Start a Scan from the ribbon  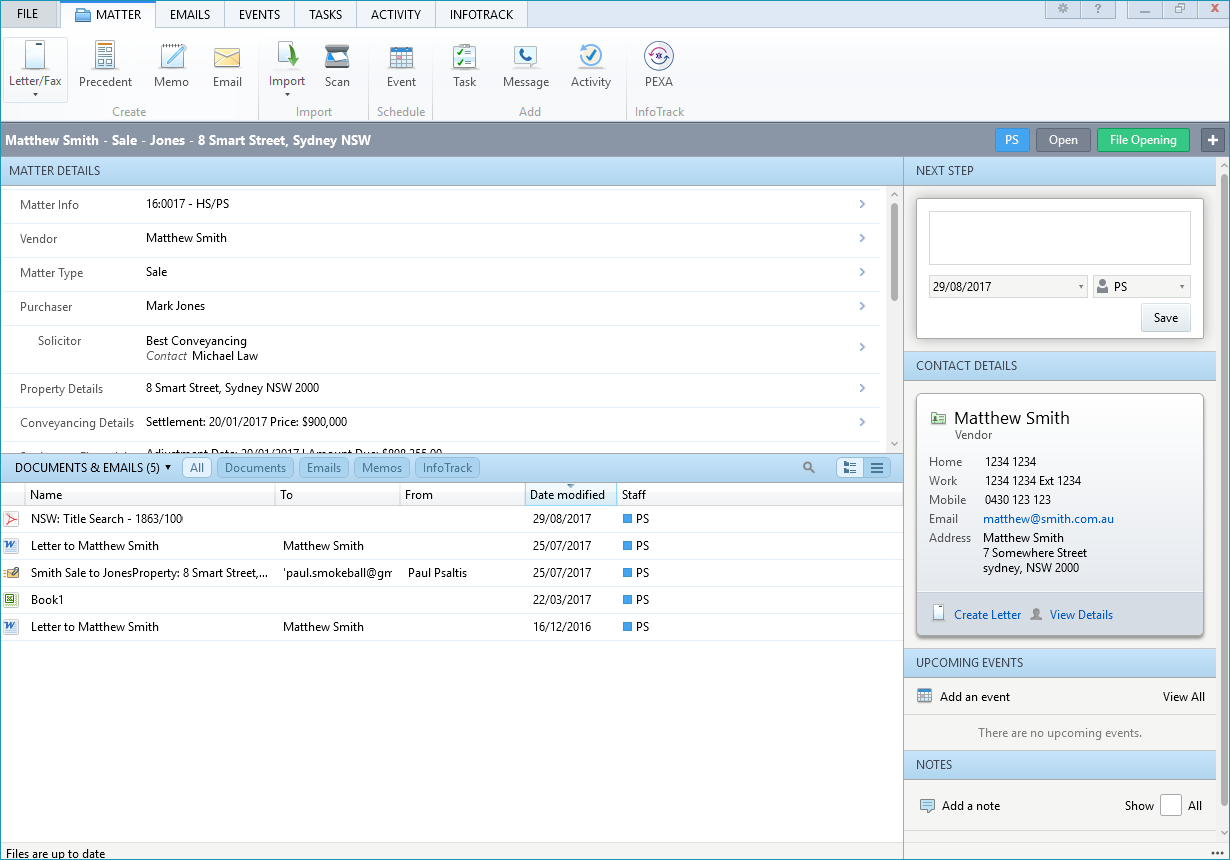(337, 64)
